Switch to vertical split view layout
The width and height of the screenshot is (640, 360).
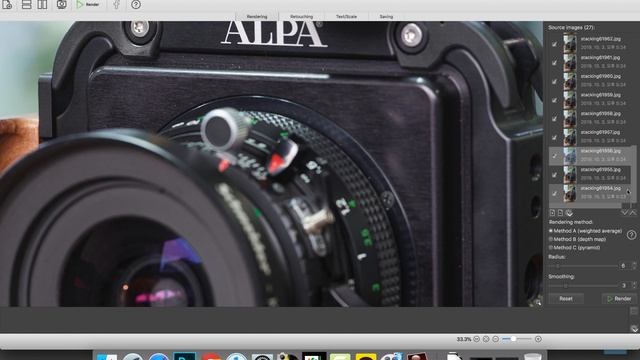point(42,4)
